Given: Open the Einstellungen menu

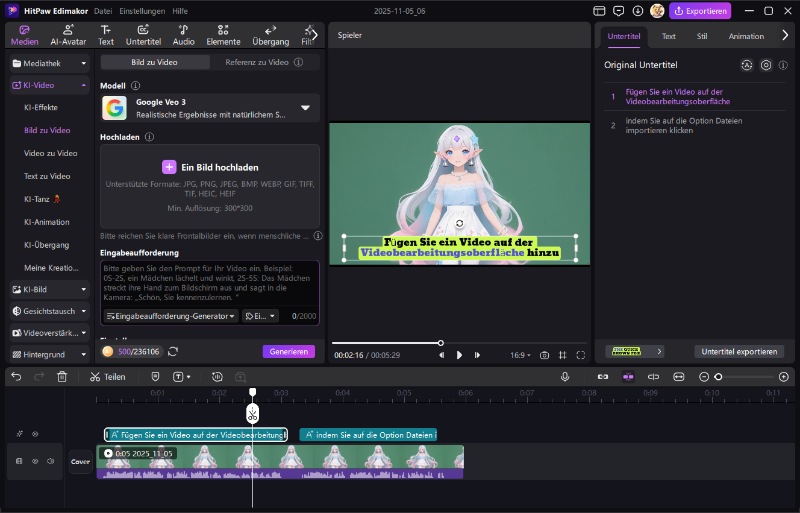Looking at the screenshot, I should click(142, 11).
